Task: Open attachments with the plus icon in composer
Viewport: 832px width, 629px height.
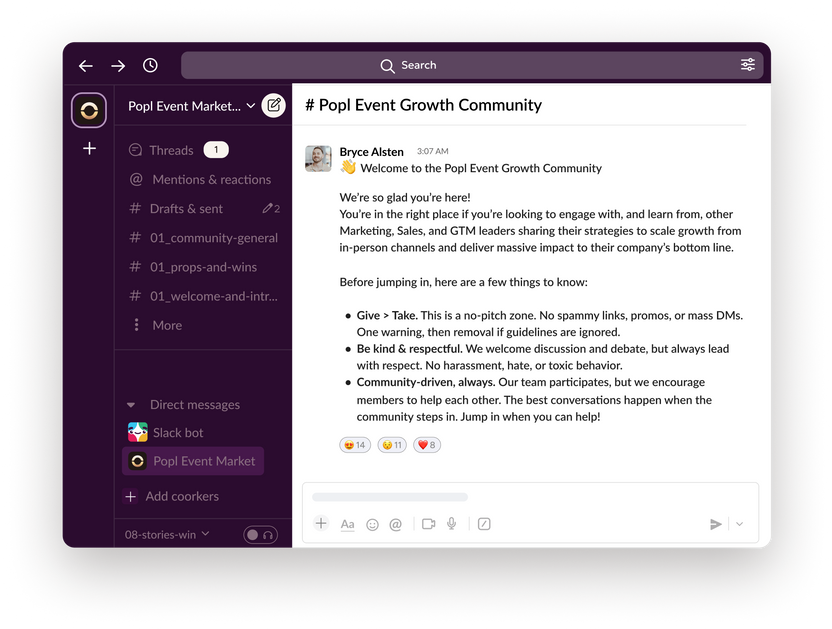Action: point(321,523)
